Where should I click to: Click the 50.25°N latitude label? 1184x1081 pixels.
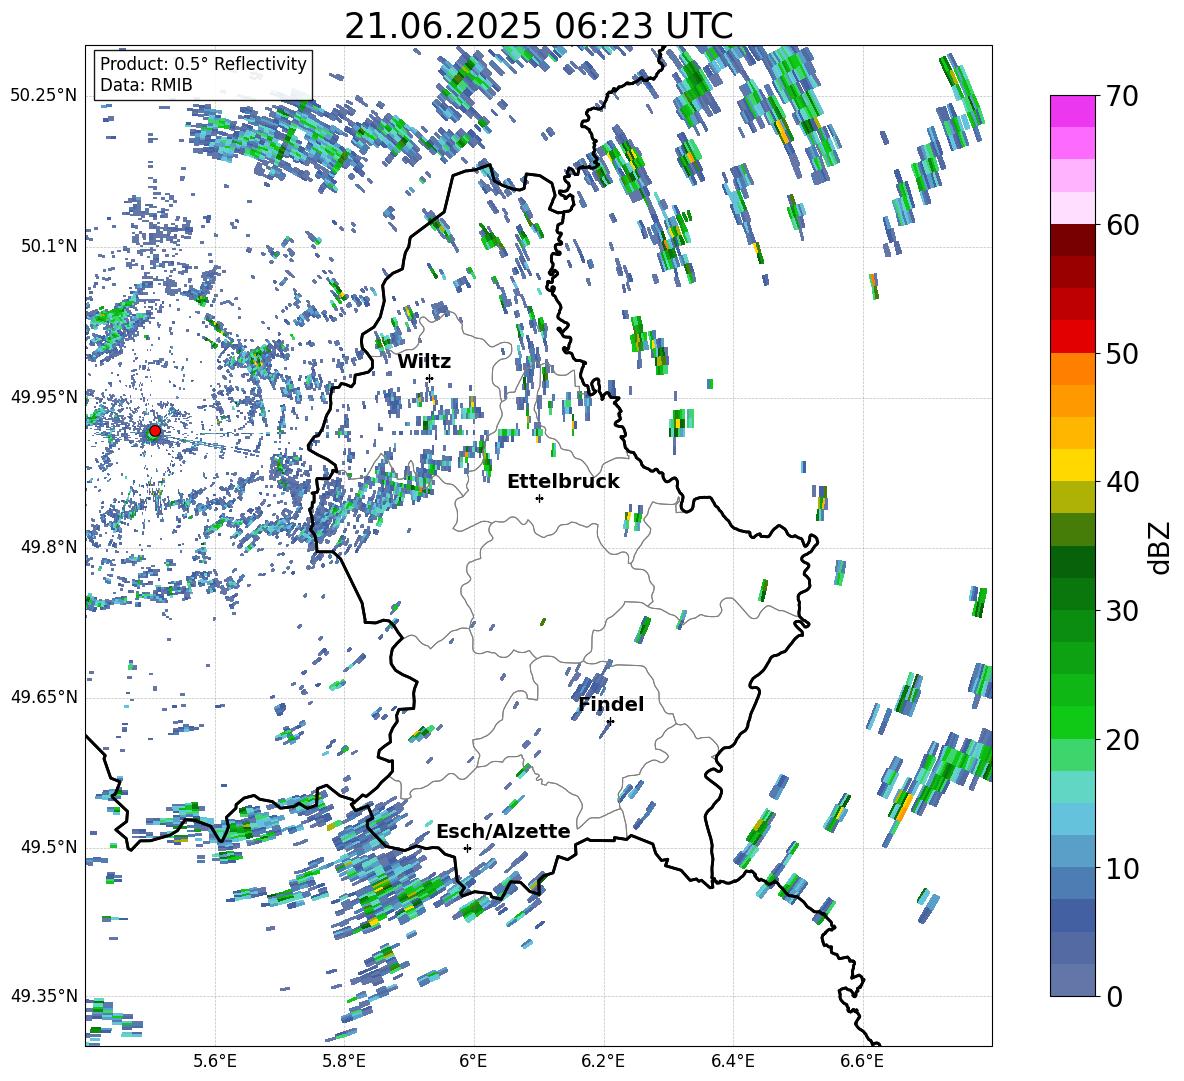point(44,96)
